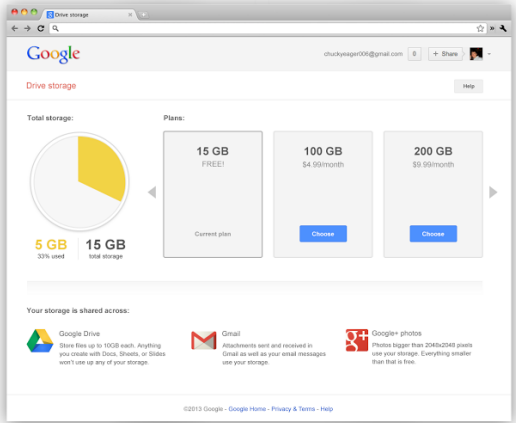This screenshot has height=423, width=516.
Task: Click the Help button near Drive storage
Action: point(468,86)
